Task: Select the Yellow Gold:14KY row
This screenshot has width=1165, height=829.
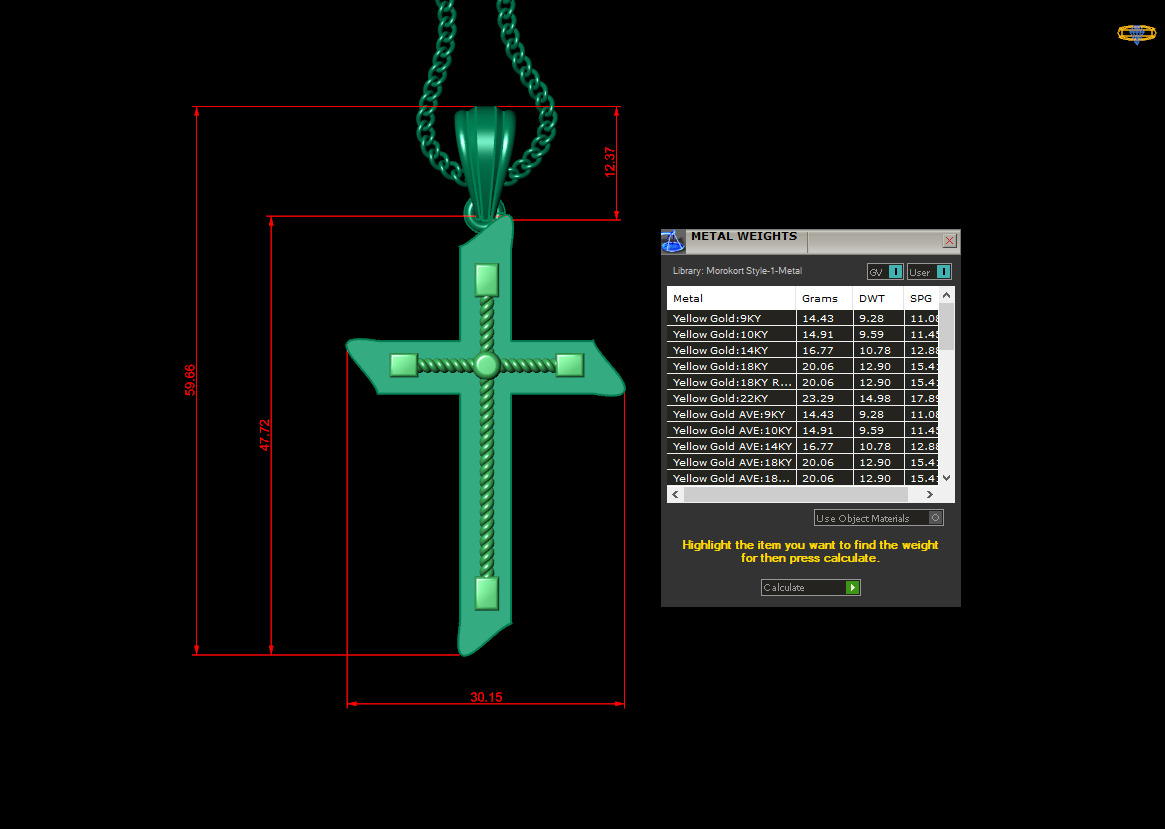Action: coord(803,351)
